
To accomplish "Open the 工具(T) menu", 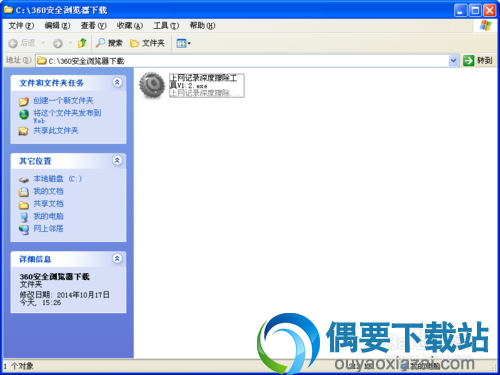I will [x=166, y=26].
